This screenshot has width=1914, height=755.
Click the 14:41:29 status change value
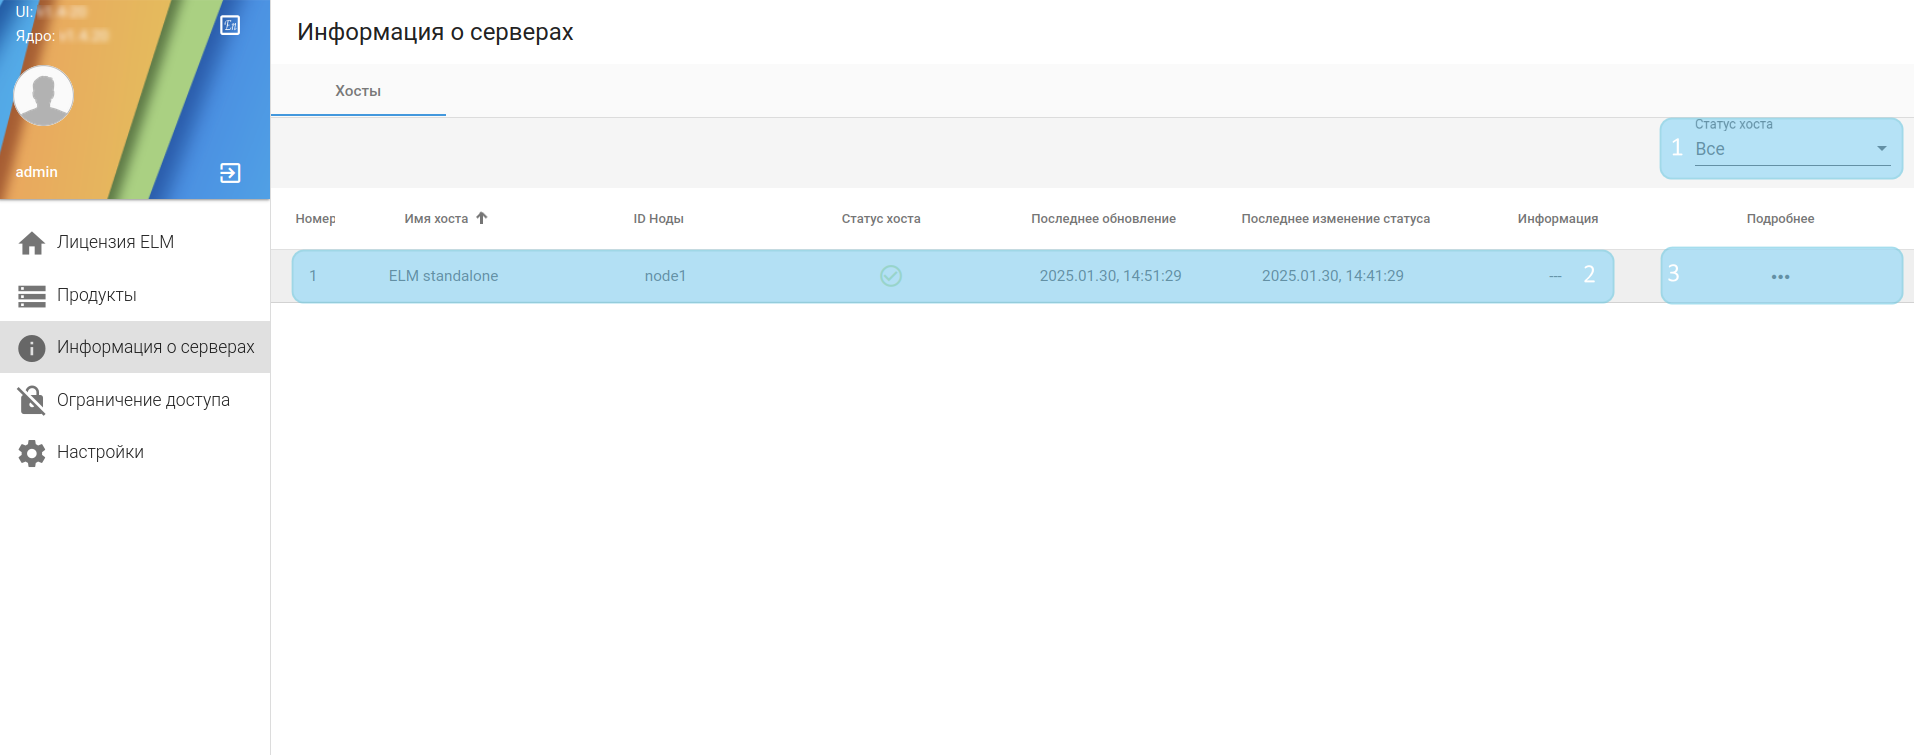tap(1332, 276)
